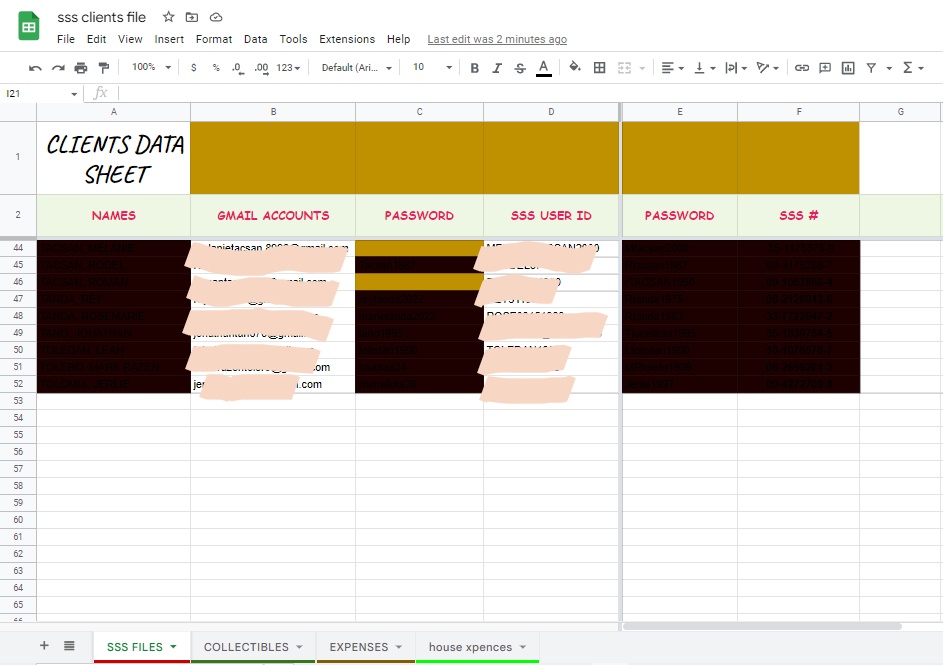Open the font size 10 dropdown
The width and height of the screenshot is (943, 665).
(432, 67)
